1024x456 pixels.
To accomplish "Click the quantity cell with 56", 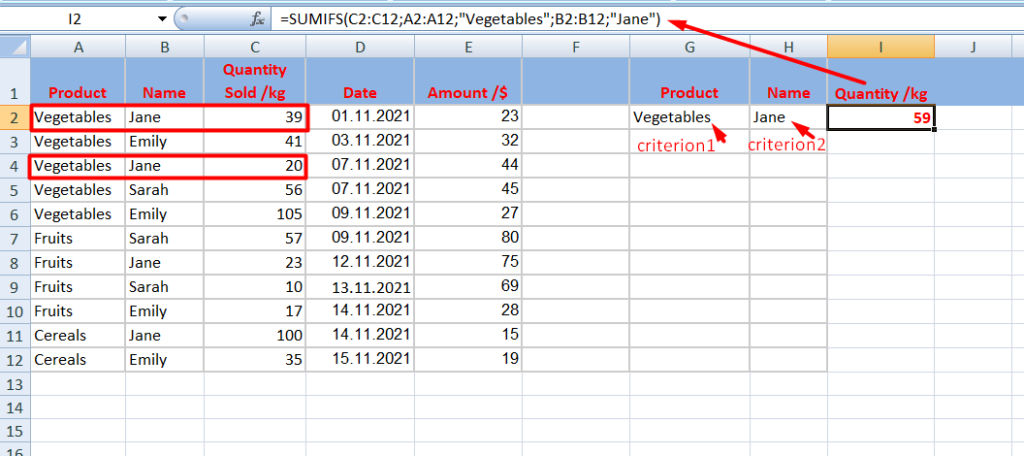I will [255, 190].
